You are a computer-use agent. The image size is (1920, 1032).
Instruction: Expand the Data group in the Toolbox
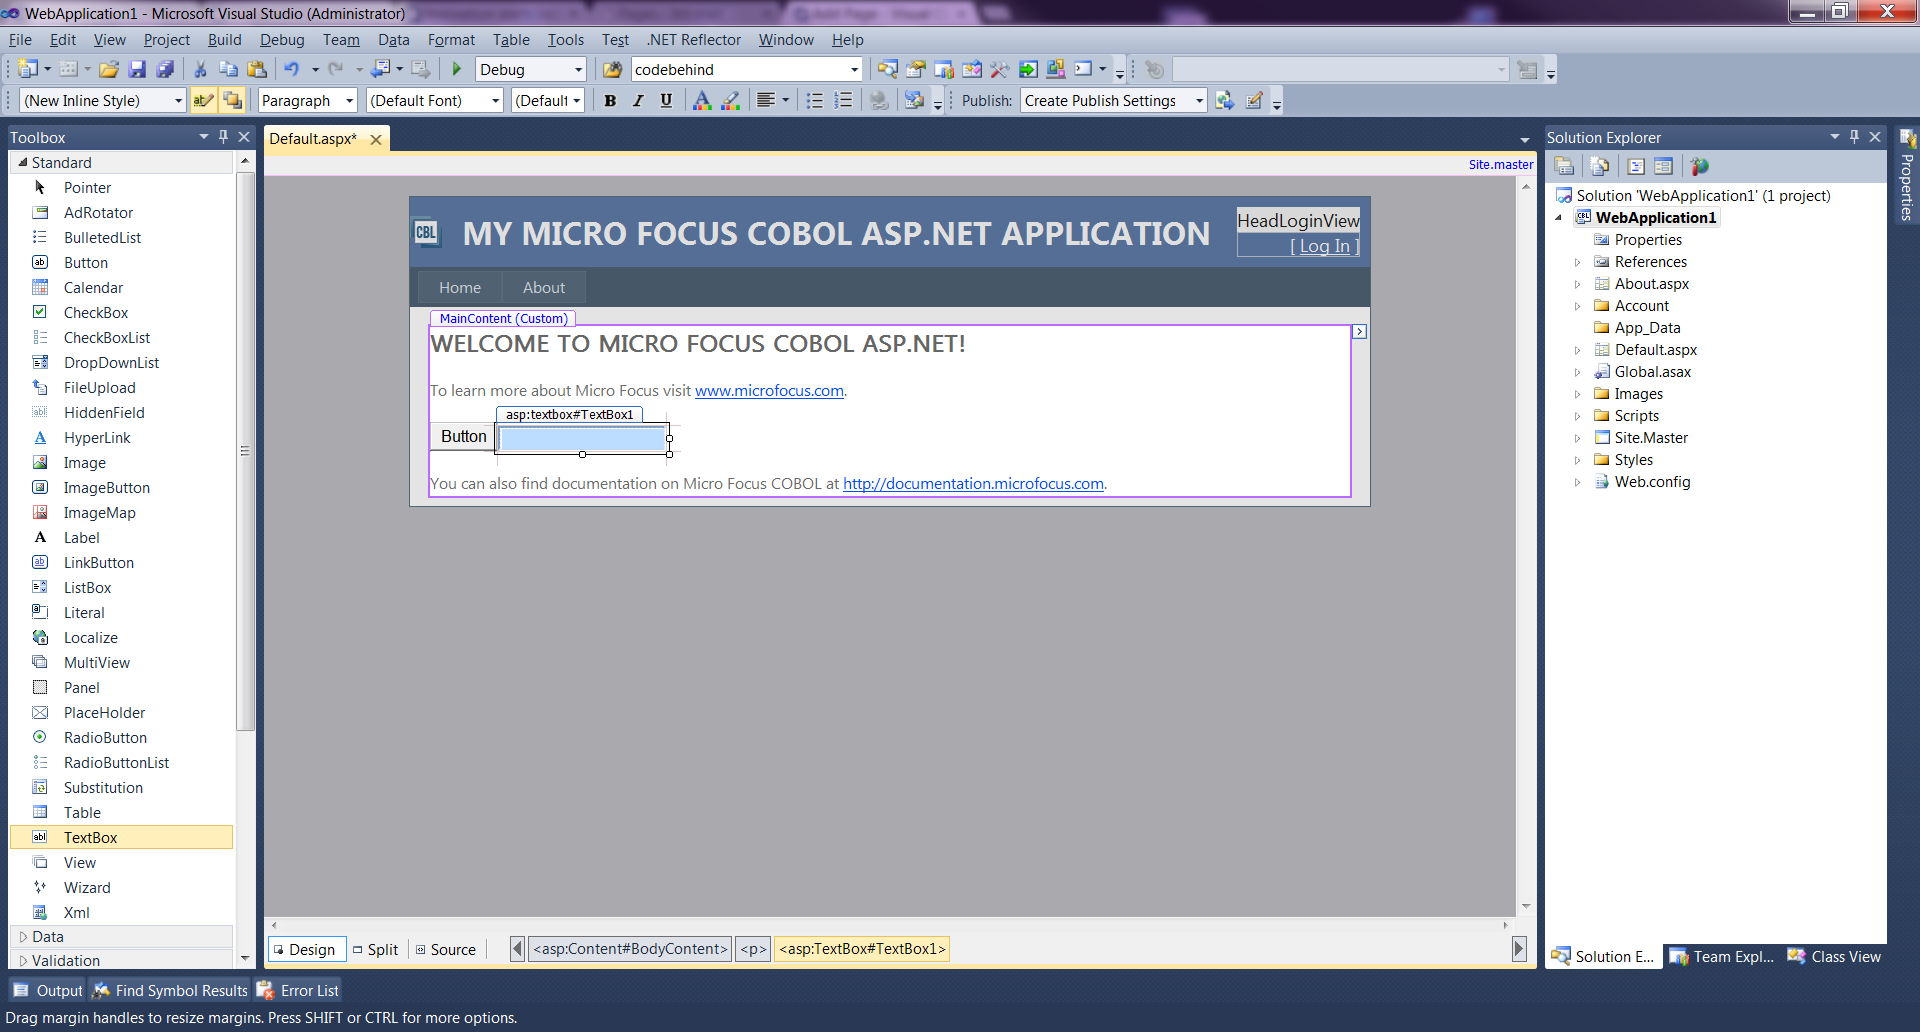pos(23,937)
